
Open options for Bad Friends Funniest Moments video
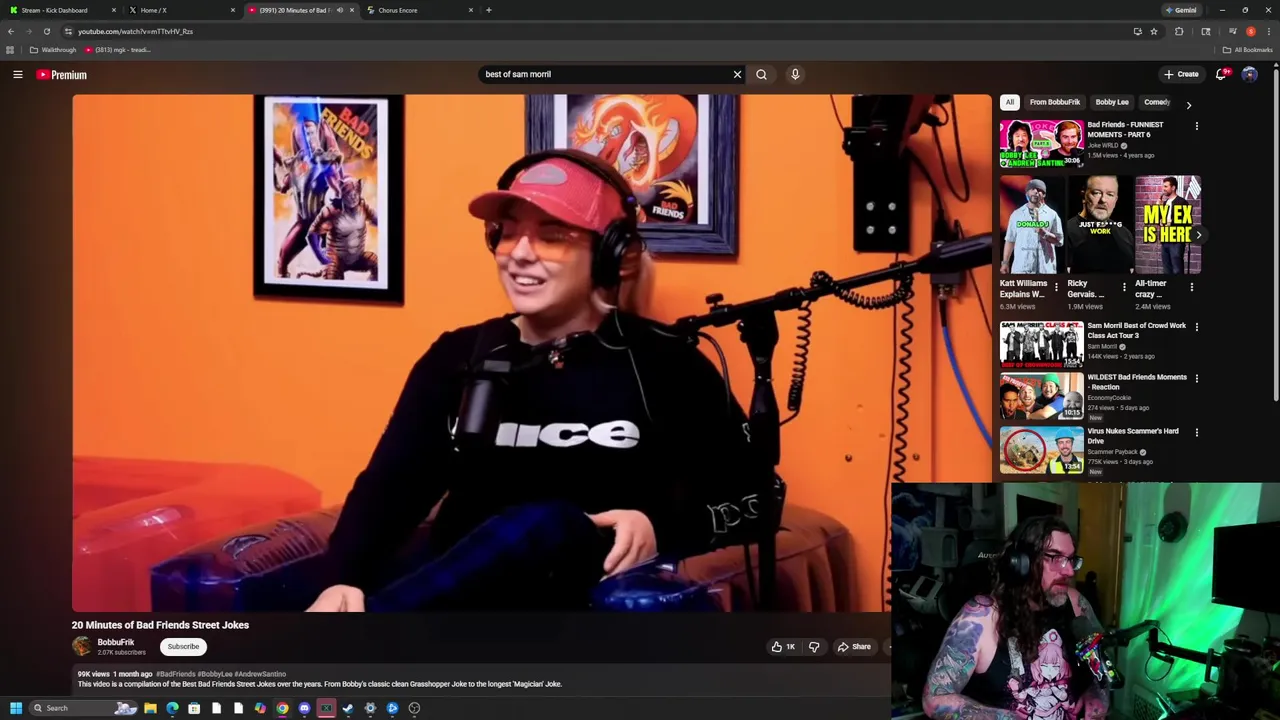1196,126
